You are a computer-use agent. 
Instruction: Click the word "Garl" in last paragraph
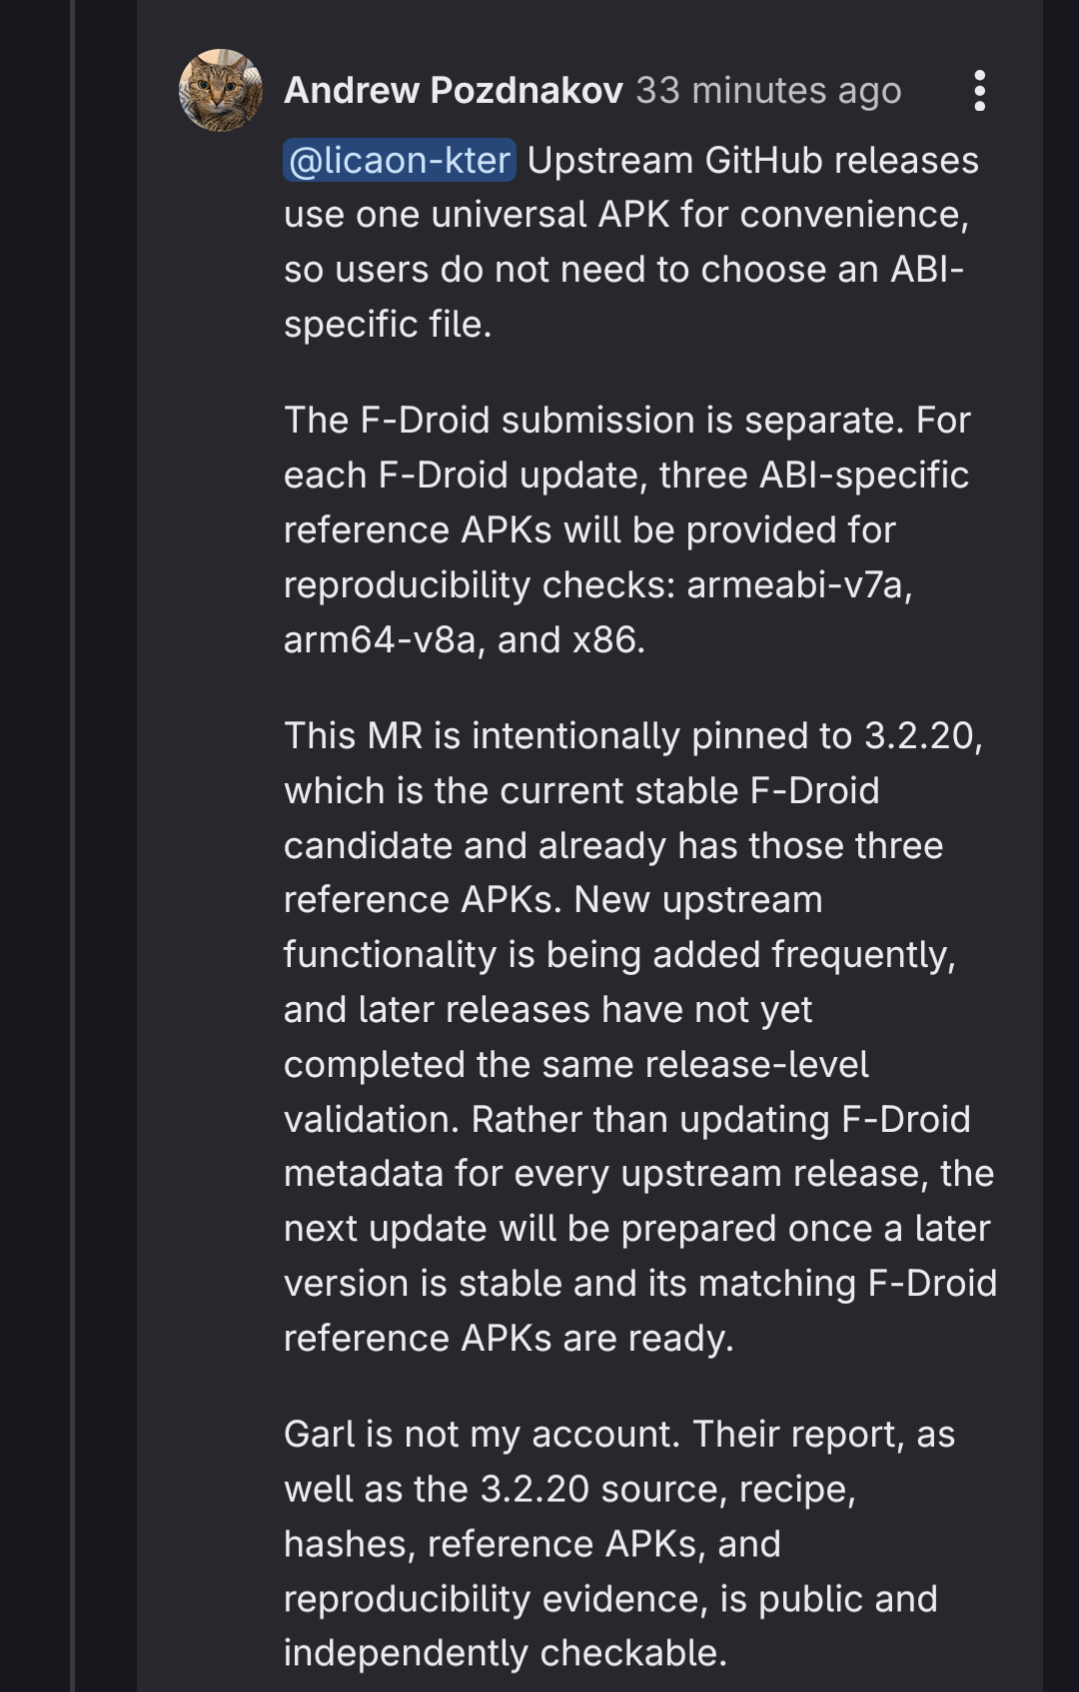click(x=319, y=1433)
